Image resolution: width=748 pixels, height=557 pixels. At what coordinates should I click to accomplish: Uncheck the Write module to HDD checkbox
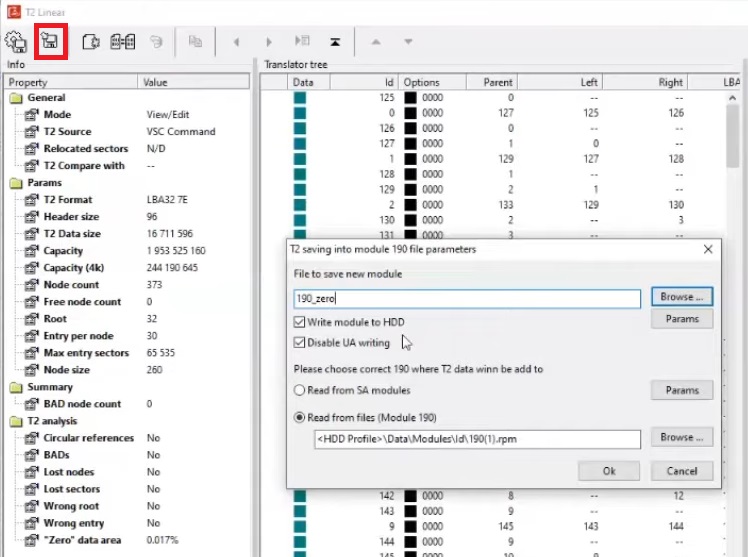click(x=300, y=322)
